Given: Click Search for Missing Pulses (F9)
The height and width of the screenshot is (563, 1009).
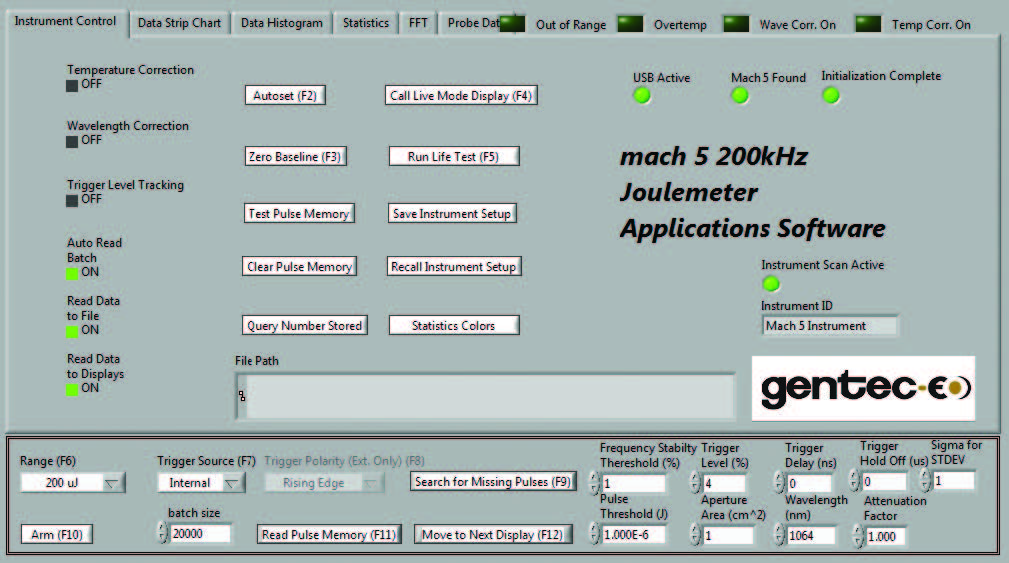Looking at the screenshot, I should point(492,482).
